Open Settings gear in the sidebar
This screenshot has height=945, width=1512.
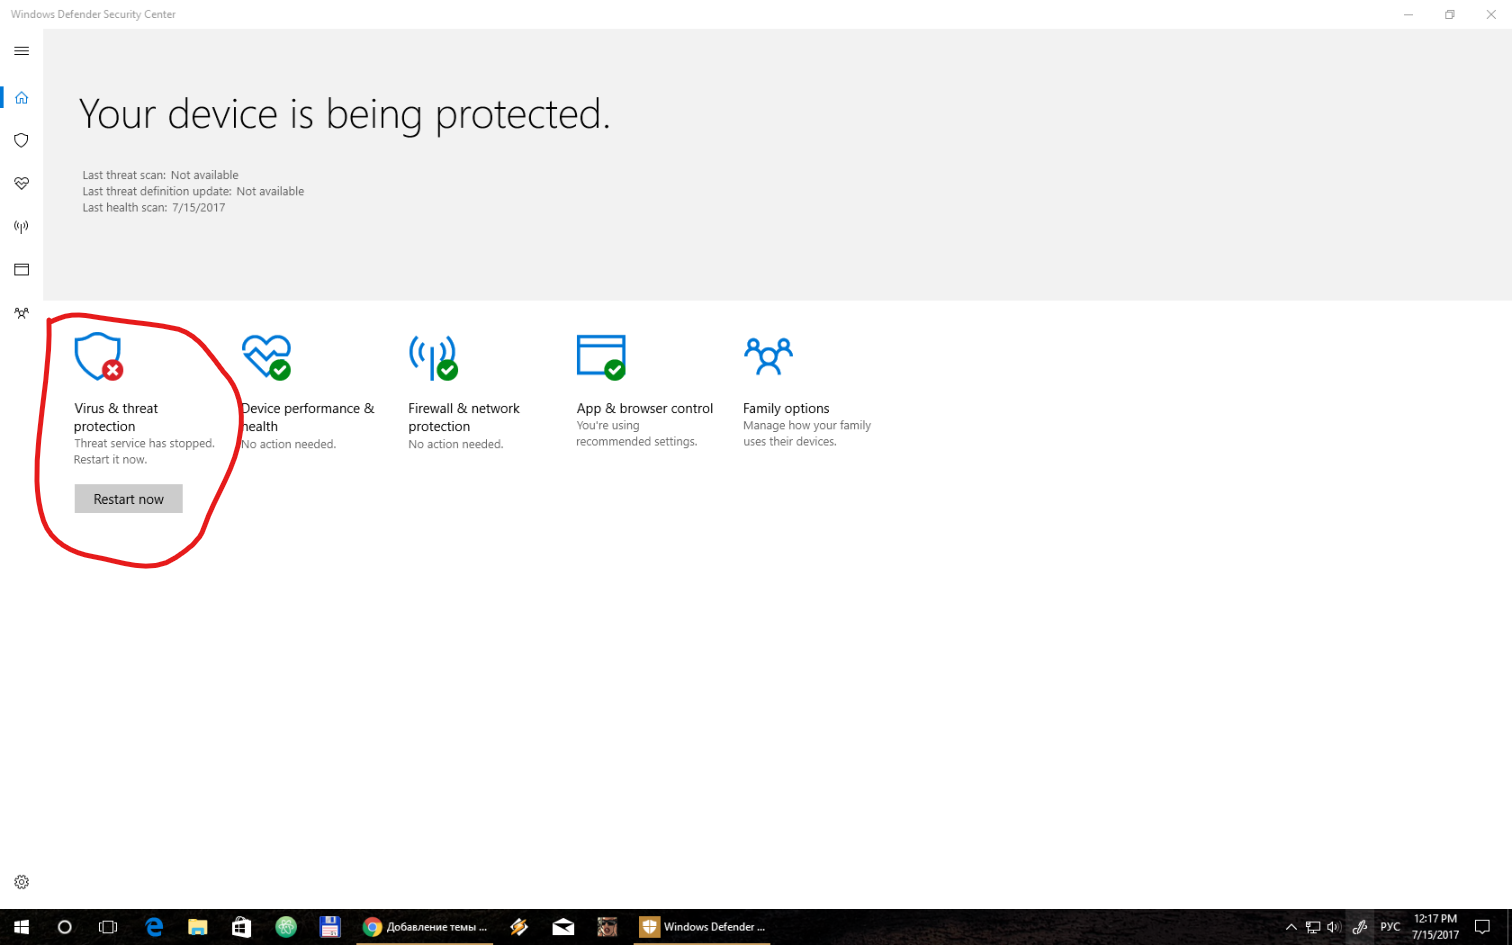tap(21, 882)
